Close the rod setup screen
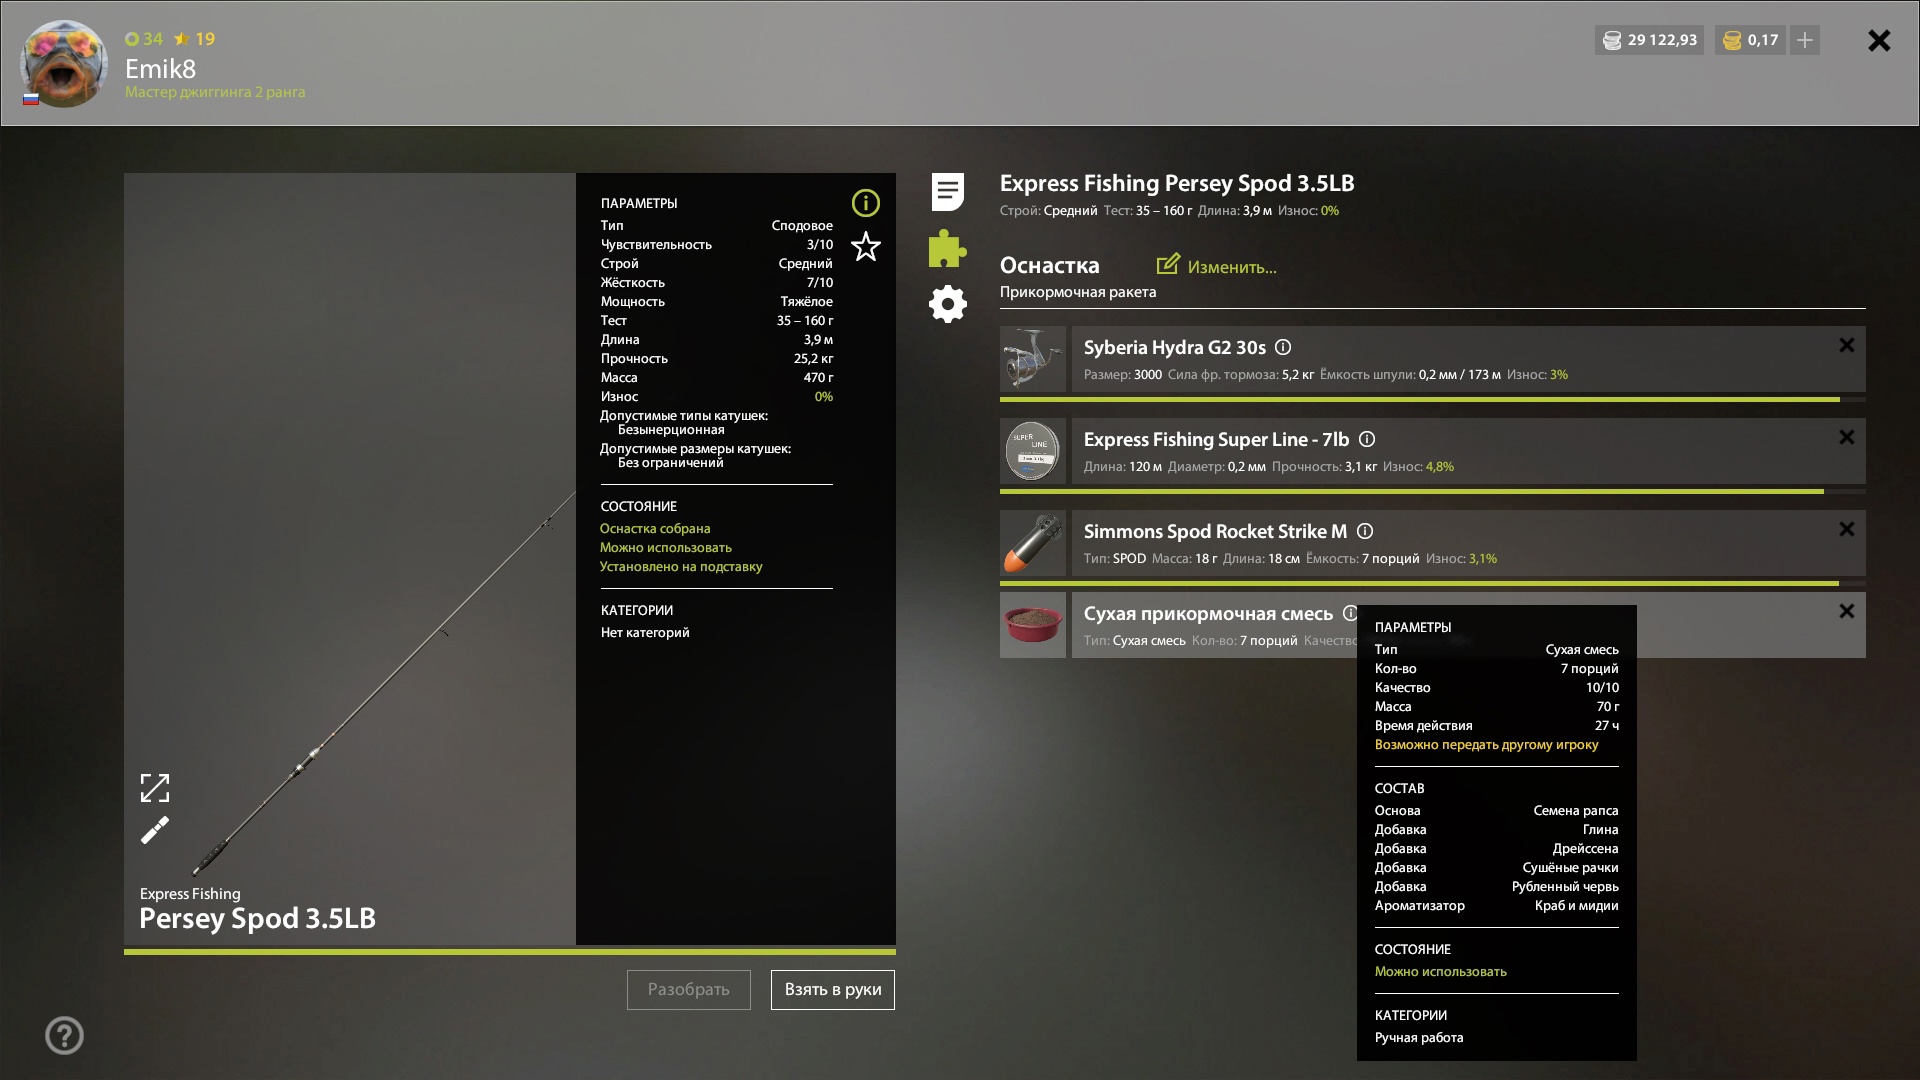Viewport: 1920px width, 1080px height. 1879,40
